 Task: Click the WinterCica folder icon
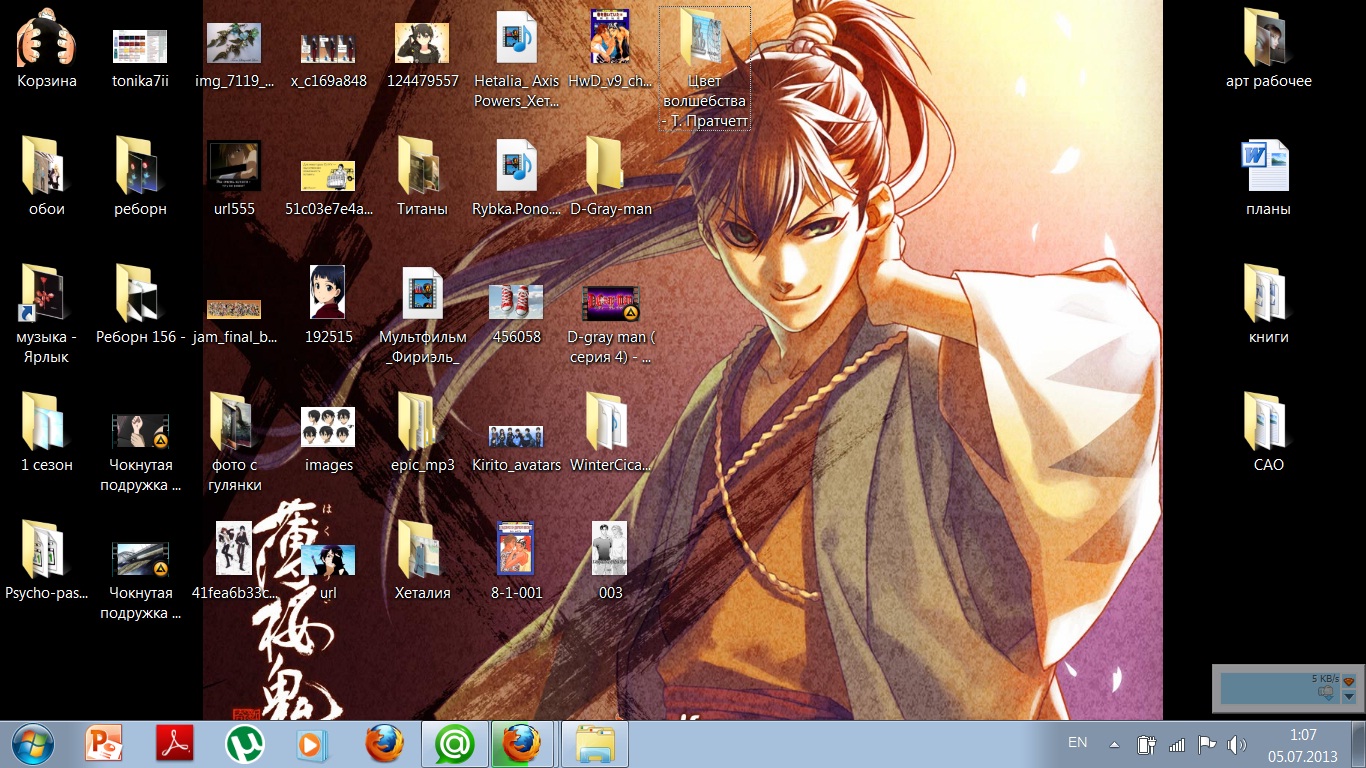(610, 434)
